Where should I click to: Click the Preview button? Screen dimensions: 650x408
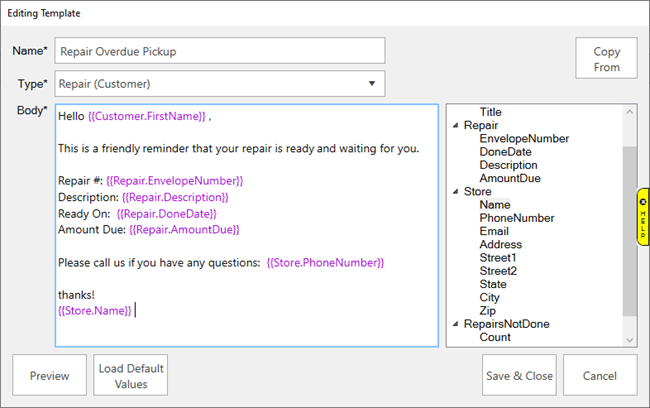pos(49,376)
